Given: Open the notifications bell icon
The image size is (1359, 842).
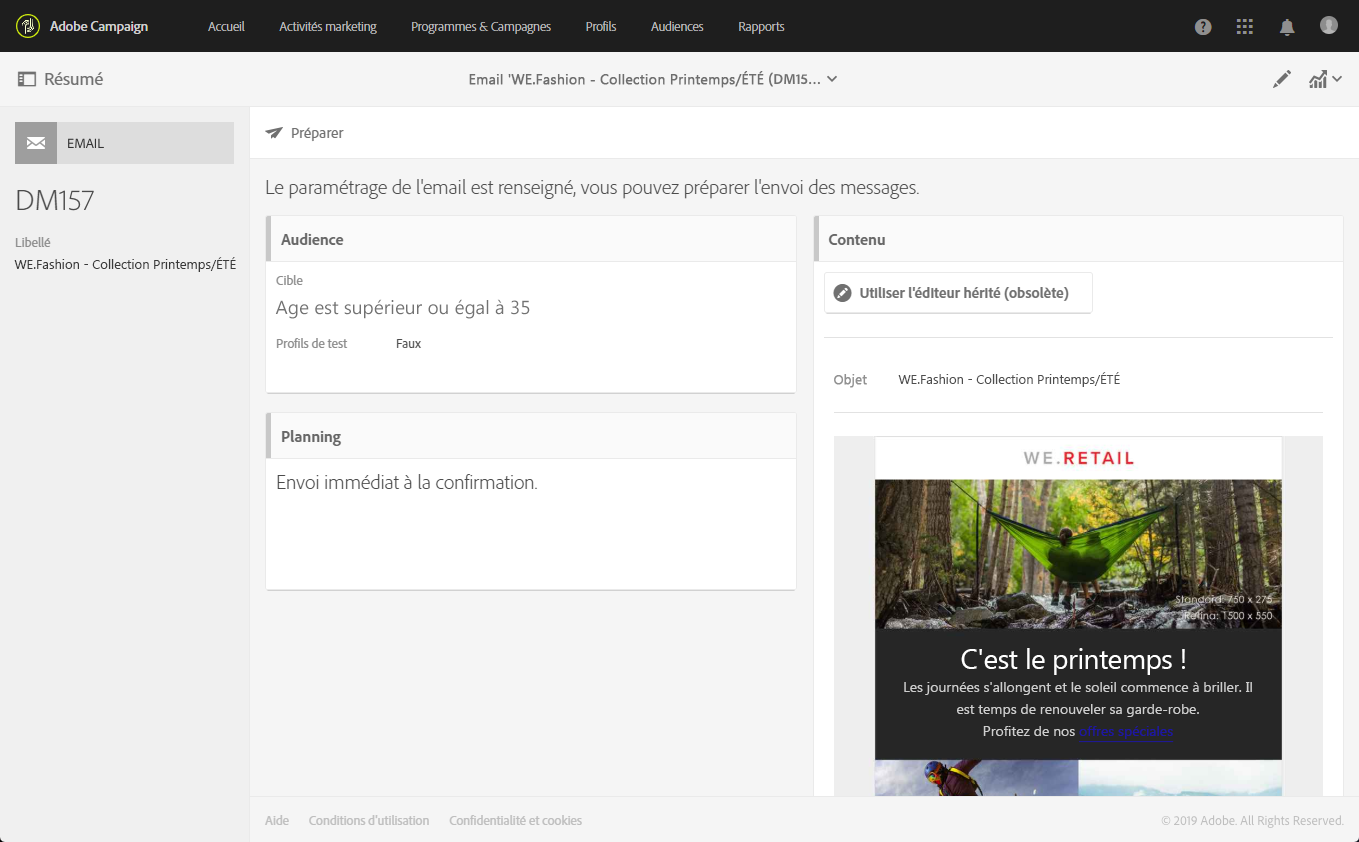Looking at the screenshot, I should coord(1287,27).
